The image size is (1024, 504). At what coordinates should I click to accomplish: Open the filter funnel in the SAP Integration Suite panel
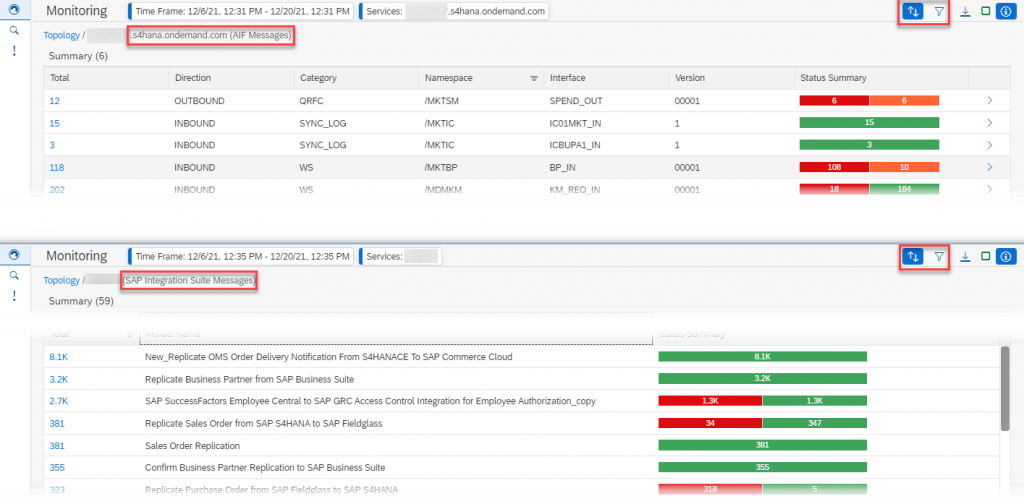pyautogui.click(x=938, y=257)
